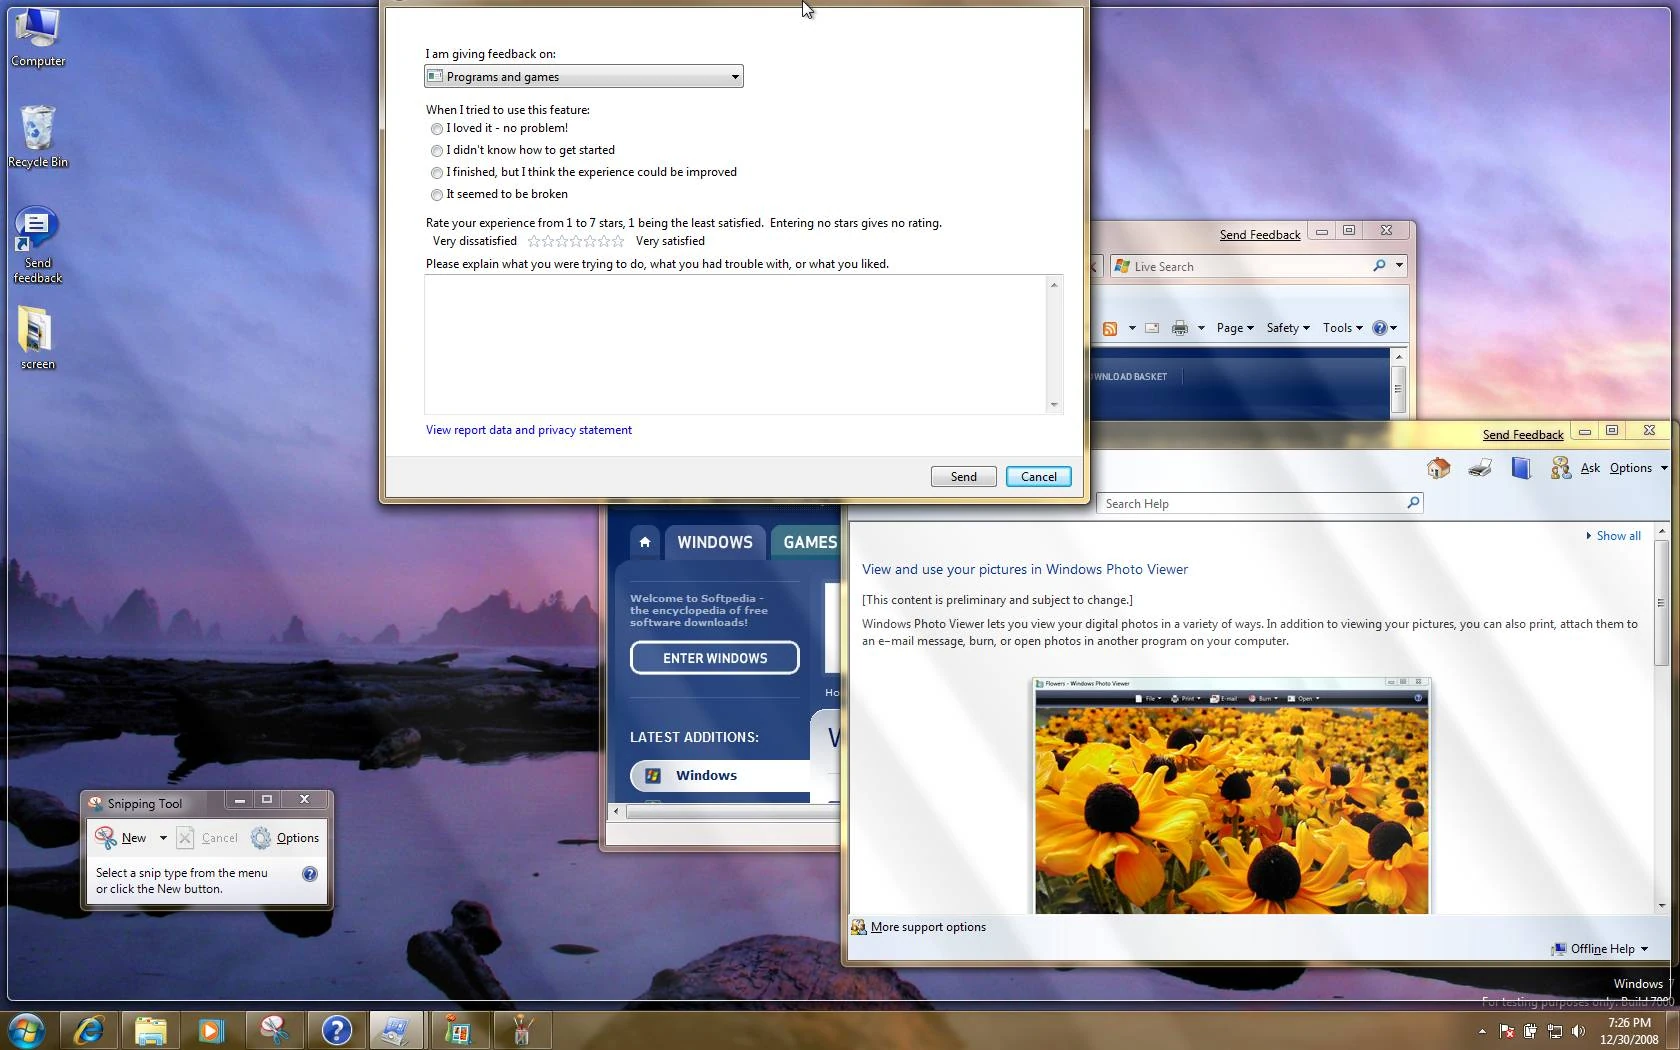
Task: Select 'I didn't know how to get started'
Action: pos(437,151)
